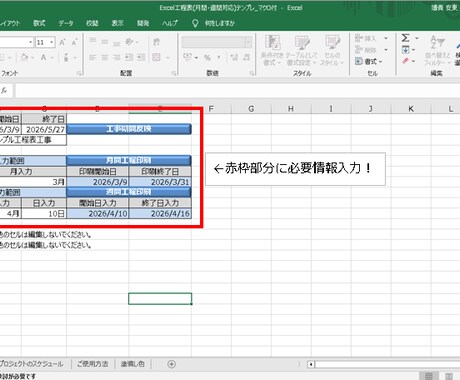Align cell text to the left

pyautogui.click(x=93, y=58)
